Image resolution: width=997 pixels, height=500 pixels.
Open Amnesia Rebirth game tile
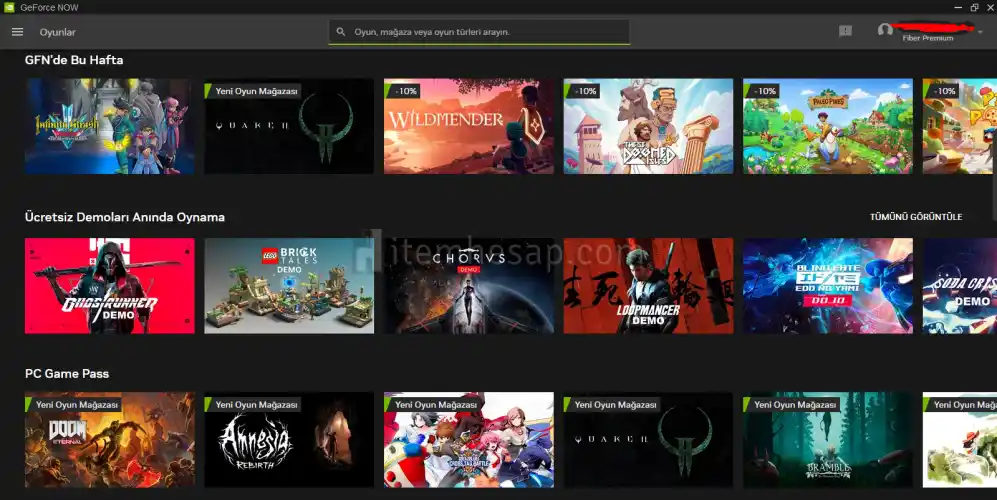pos(289,440)
